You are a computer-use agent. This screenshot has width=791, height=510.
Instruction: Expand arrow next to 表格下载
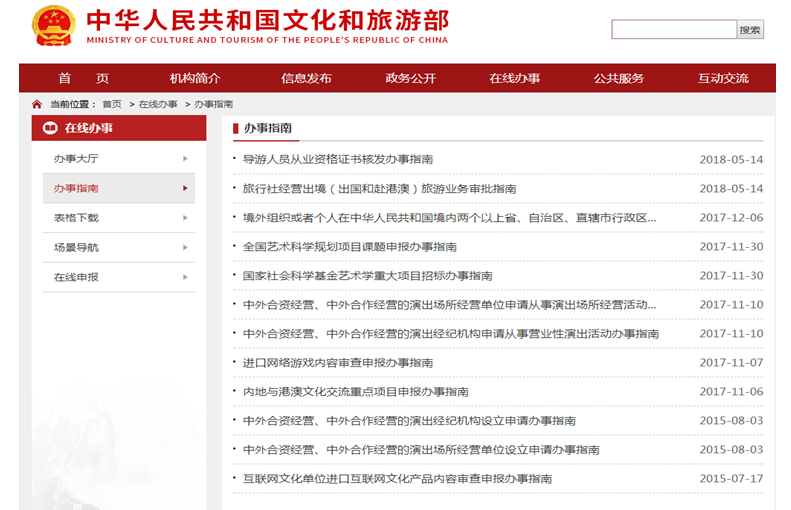pyautogui.click(x=185, y=218)
